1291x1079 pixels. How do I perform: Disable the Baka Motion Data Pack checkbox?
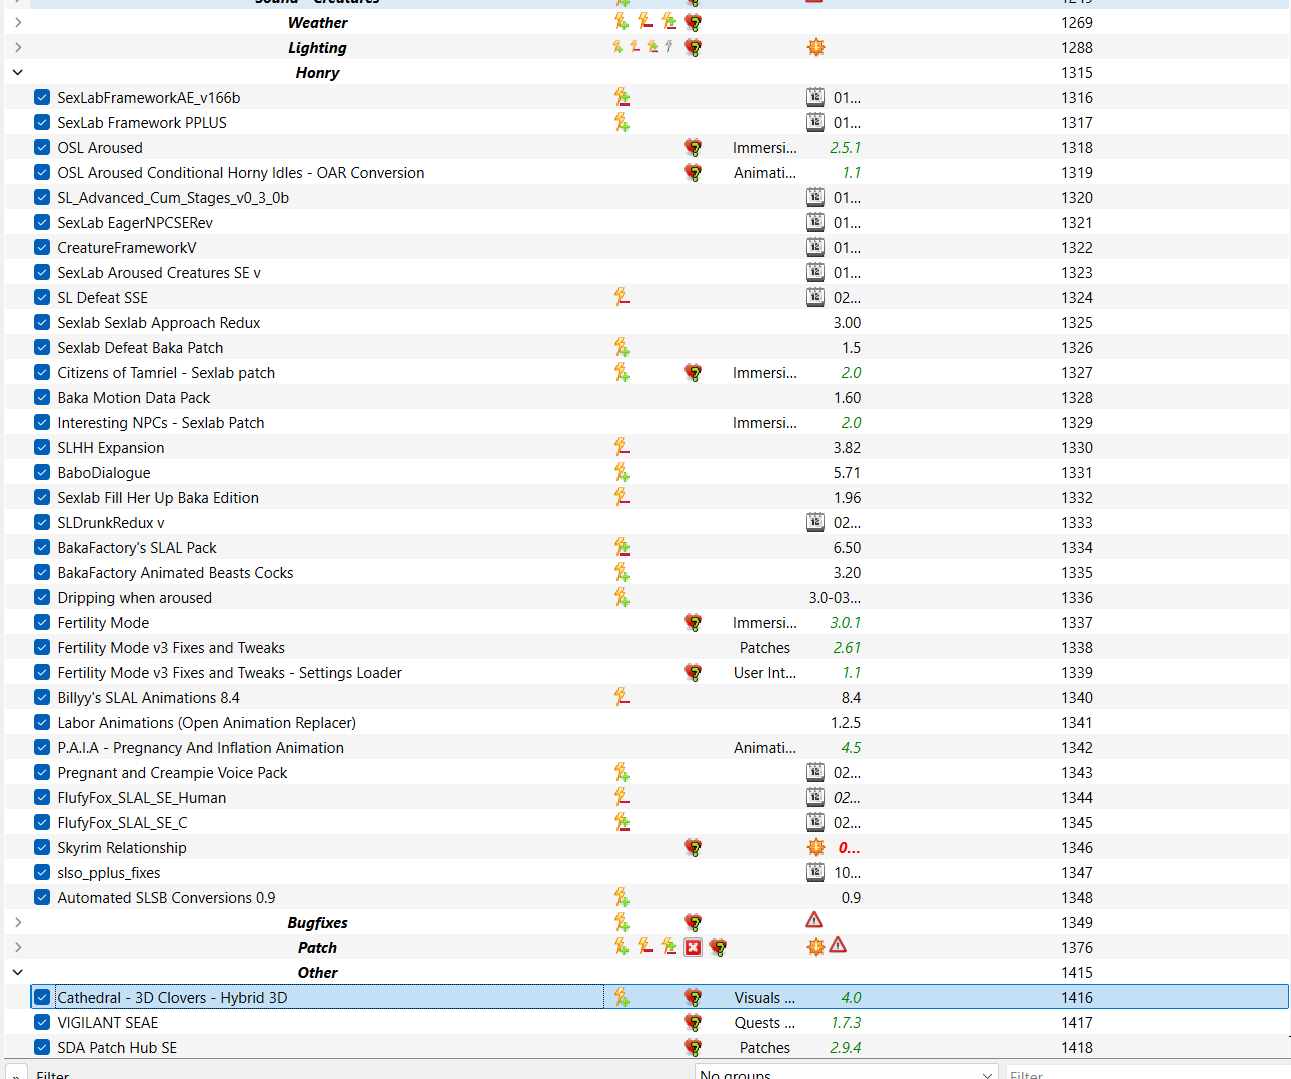pos(42,397)
